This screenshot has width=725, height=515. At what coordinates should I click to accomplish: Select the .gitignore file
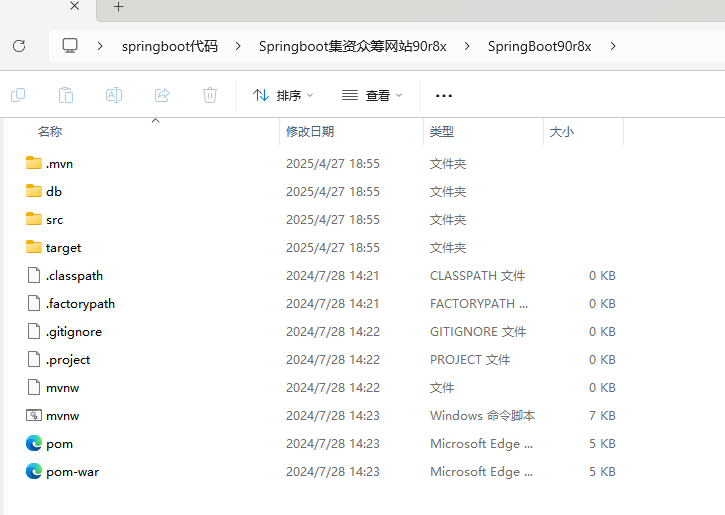[x=73, y=331]
